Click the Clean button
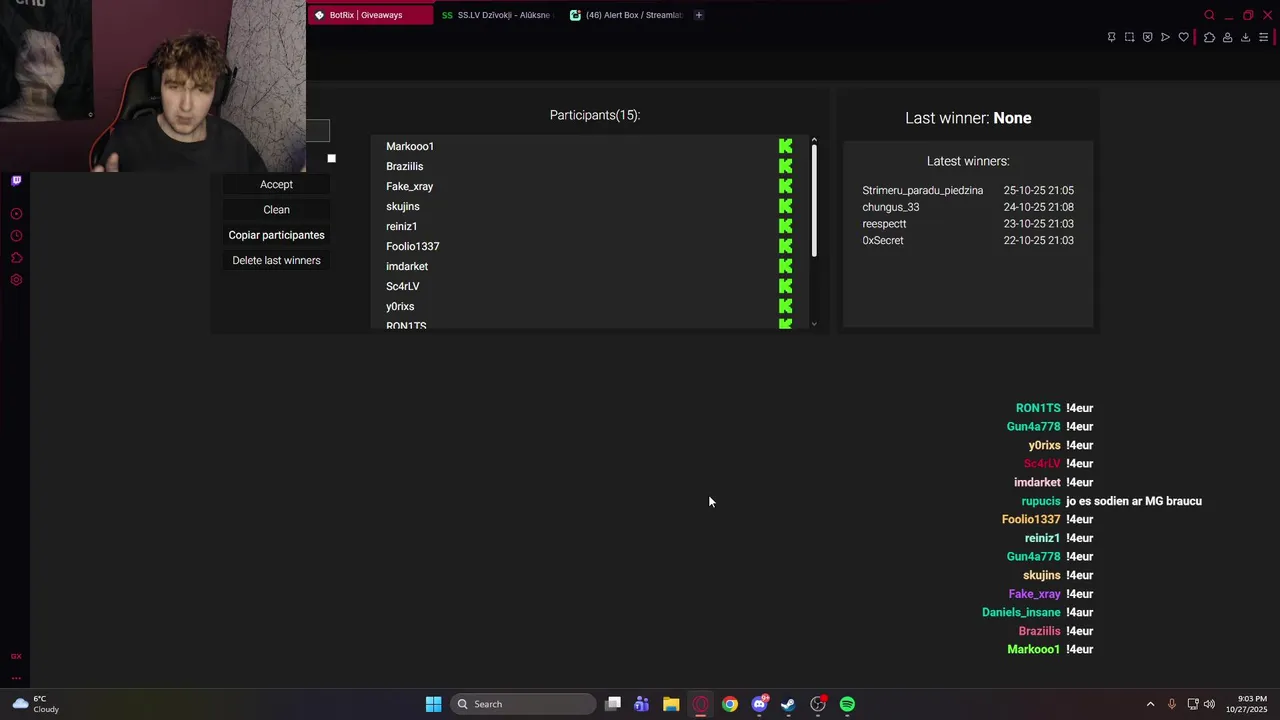Image resolution: width=1280 pixels, height=720 pixels. click(x=276, y=210)
